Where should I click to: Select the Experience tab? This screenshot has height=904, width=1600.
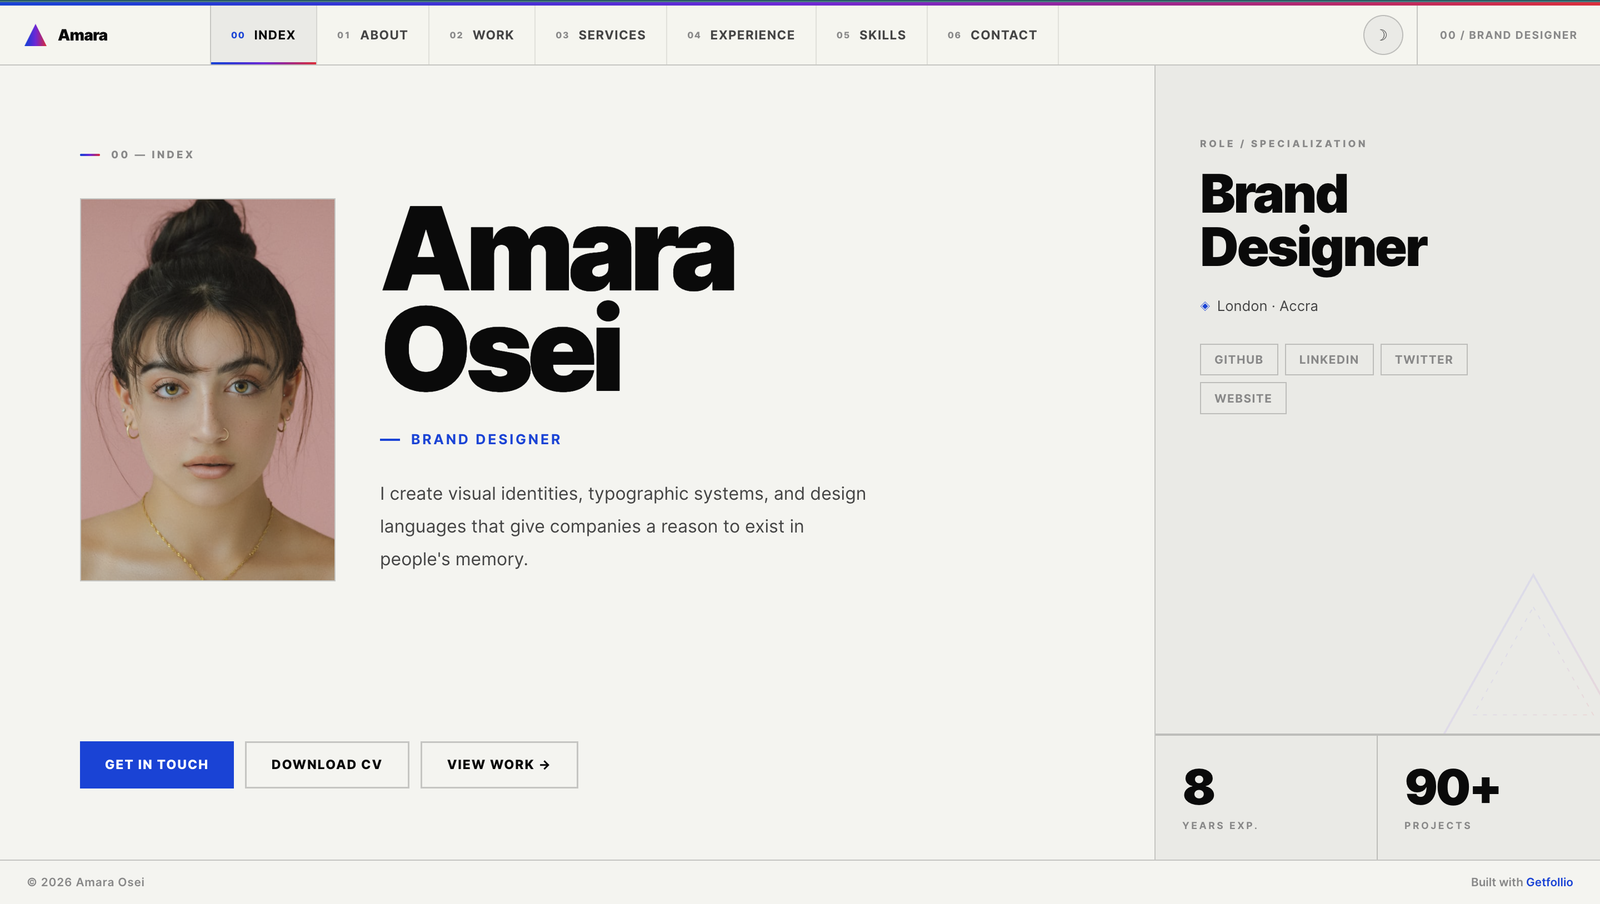point(741,35)
